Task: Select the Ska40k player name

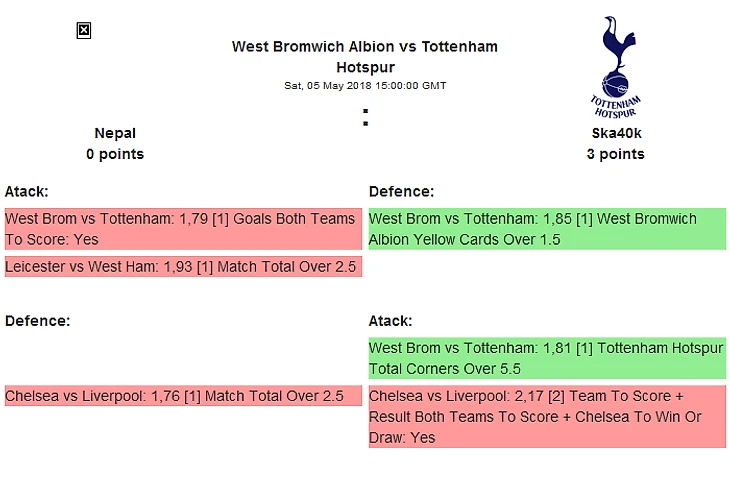Action: (615, 133)
